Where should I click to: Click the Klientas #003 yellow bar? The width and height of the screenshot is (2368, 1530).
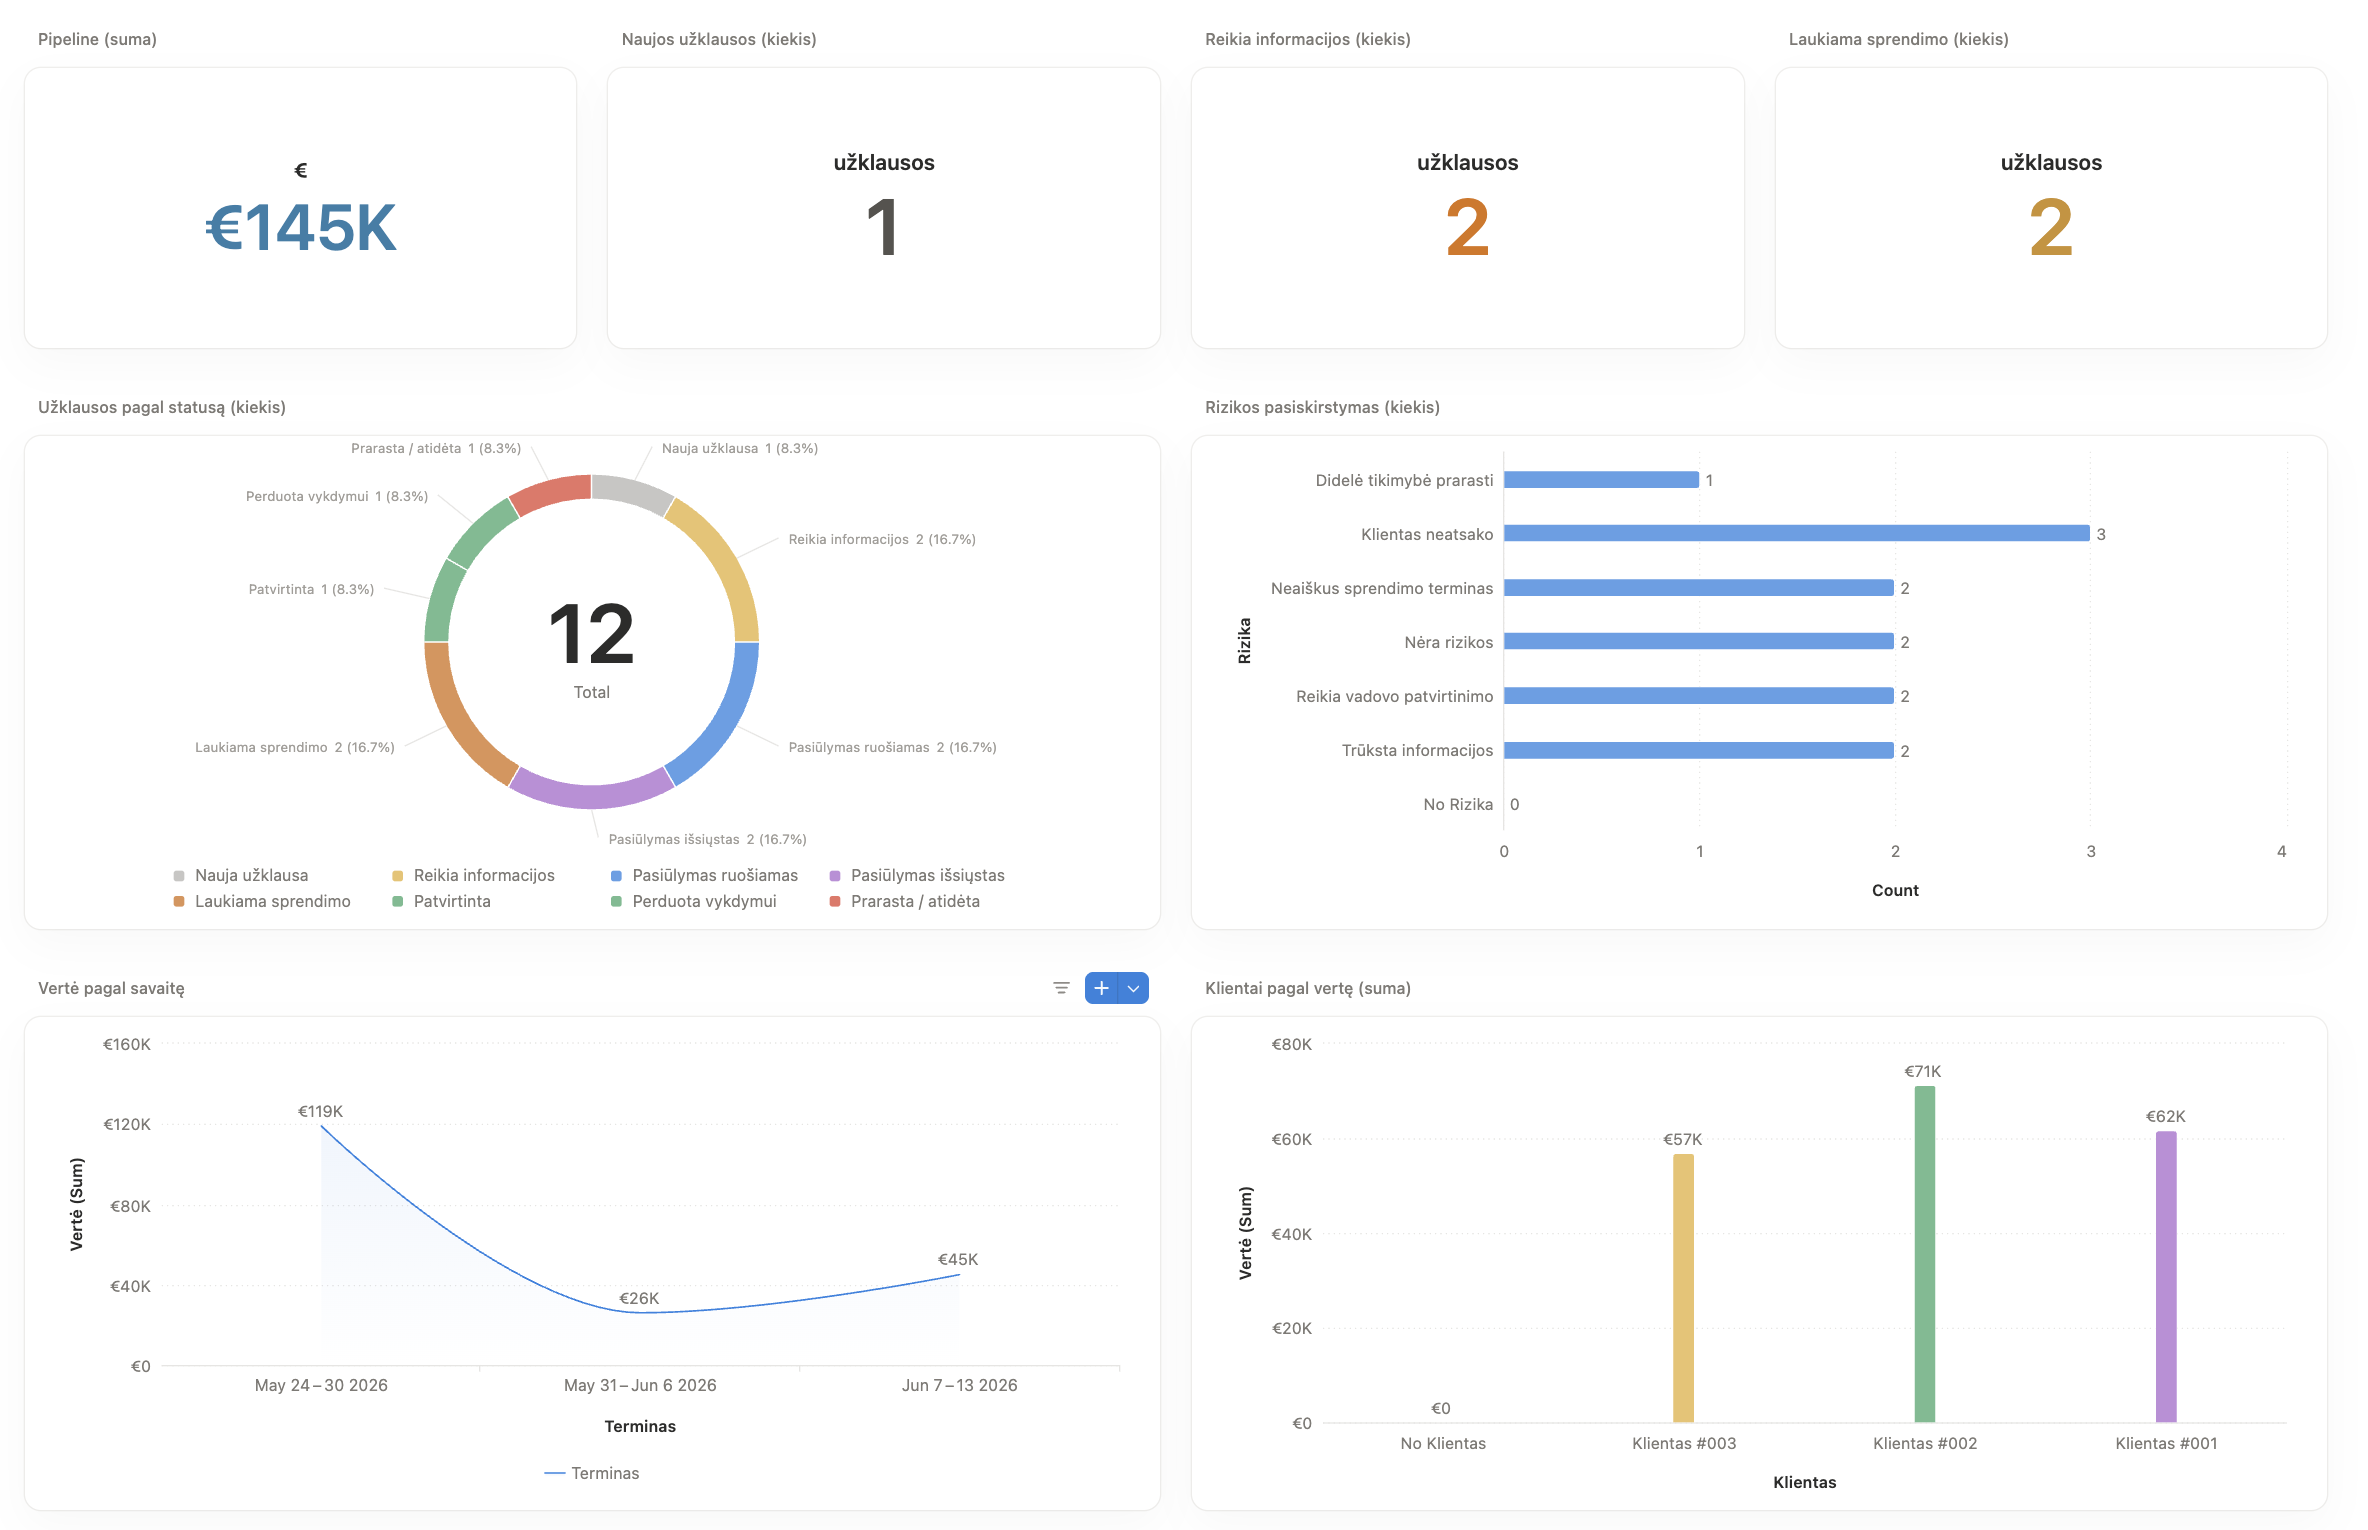[1684, 1288]
